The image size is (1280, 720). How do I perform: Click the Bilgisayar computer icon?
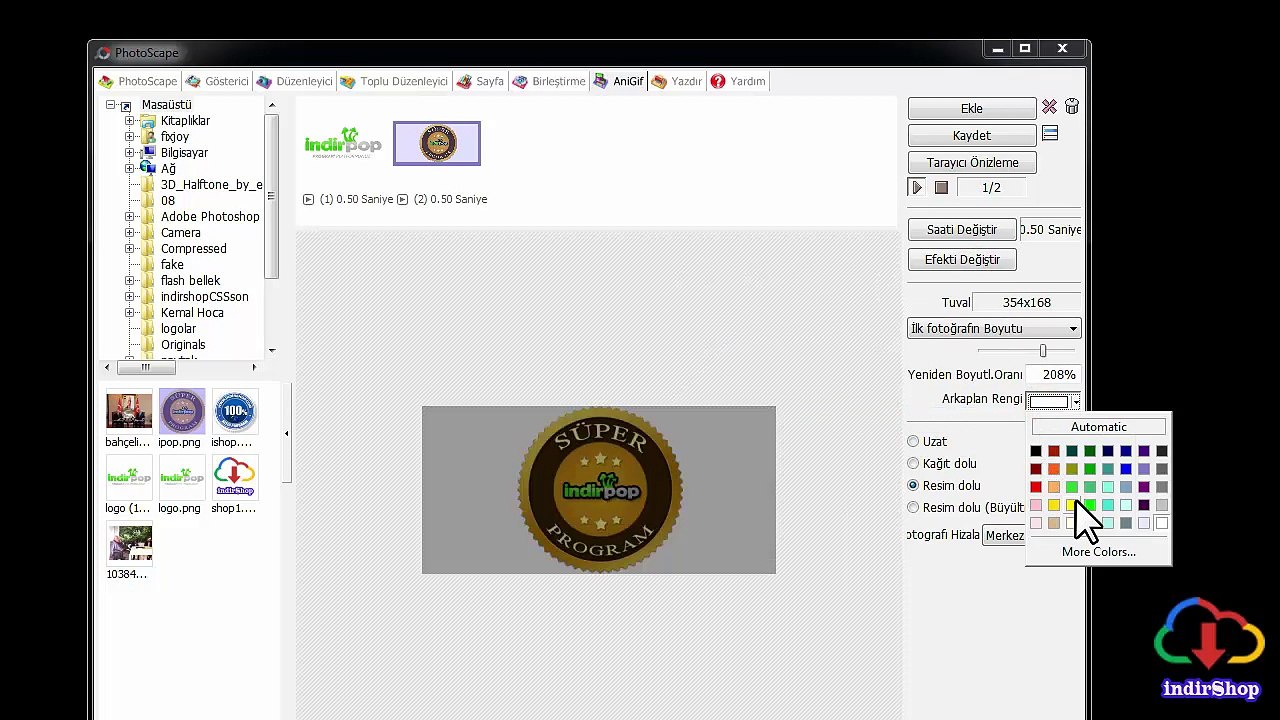click(x=148, y=153)
